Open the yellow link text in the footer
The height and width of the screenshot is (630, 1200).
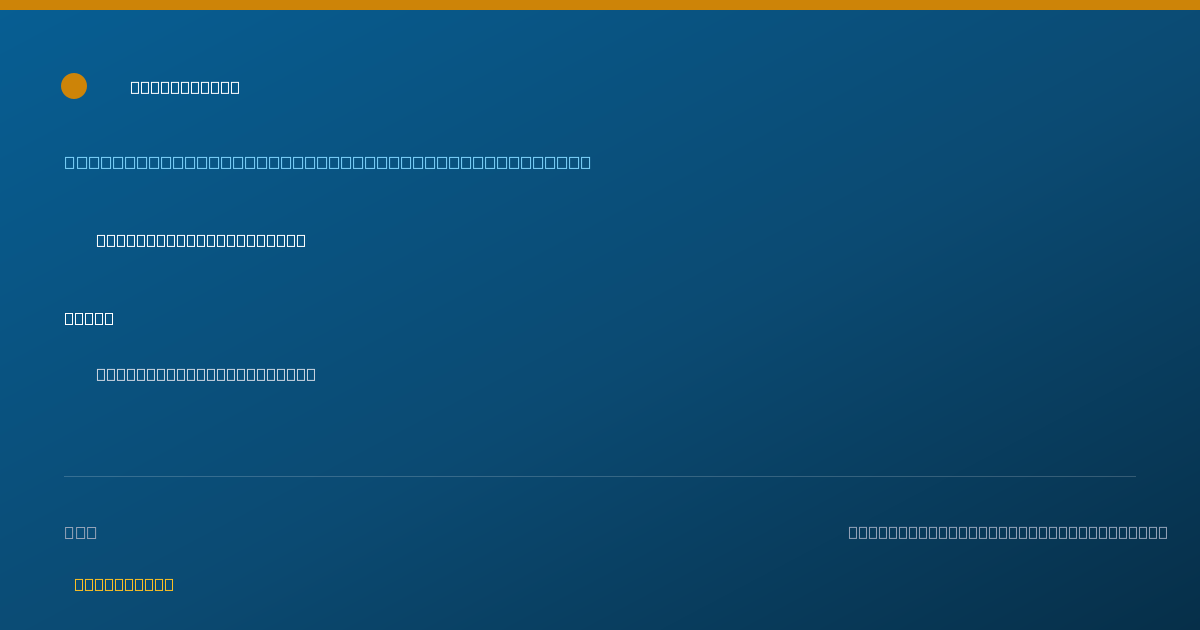[124, 584]
